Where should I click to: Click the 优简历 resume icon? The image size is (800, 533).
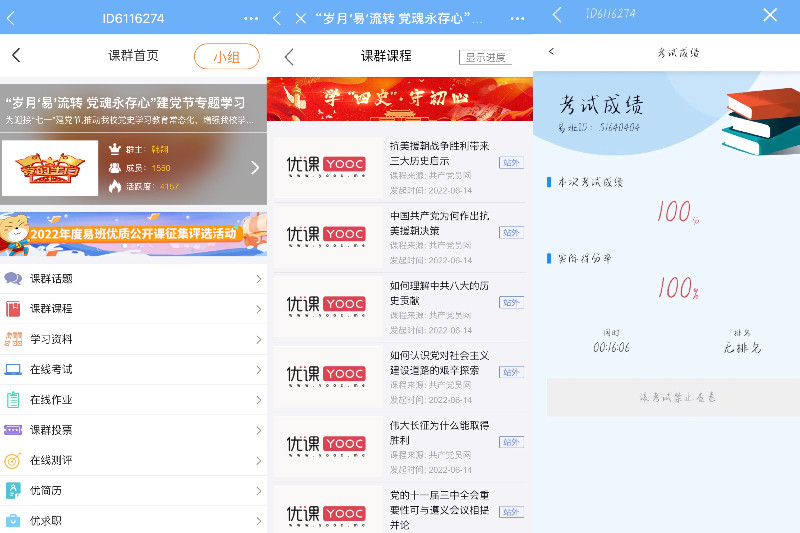[13, 490]
